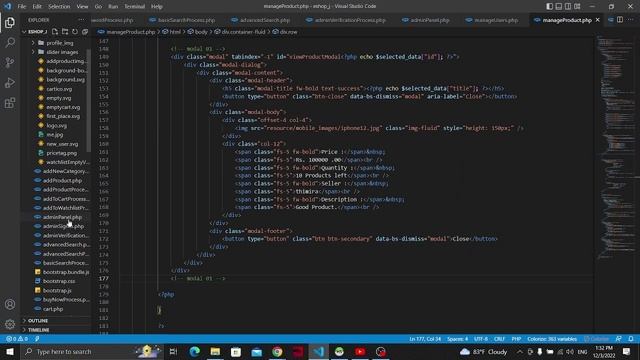Open Windows Start menu
The image size is (640, 360).
pyautogui.click(x=10, y=351)
